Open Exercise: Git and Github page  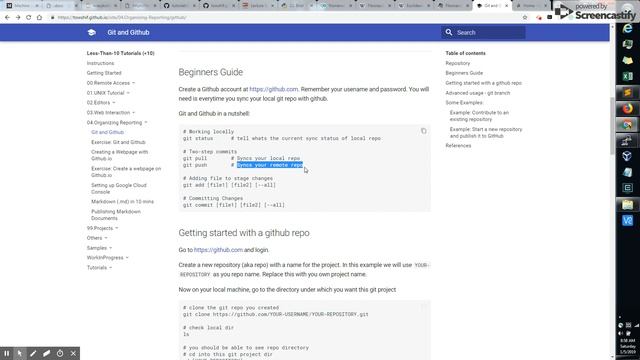[x=118, y=142]
